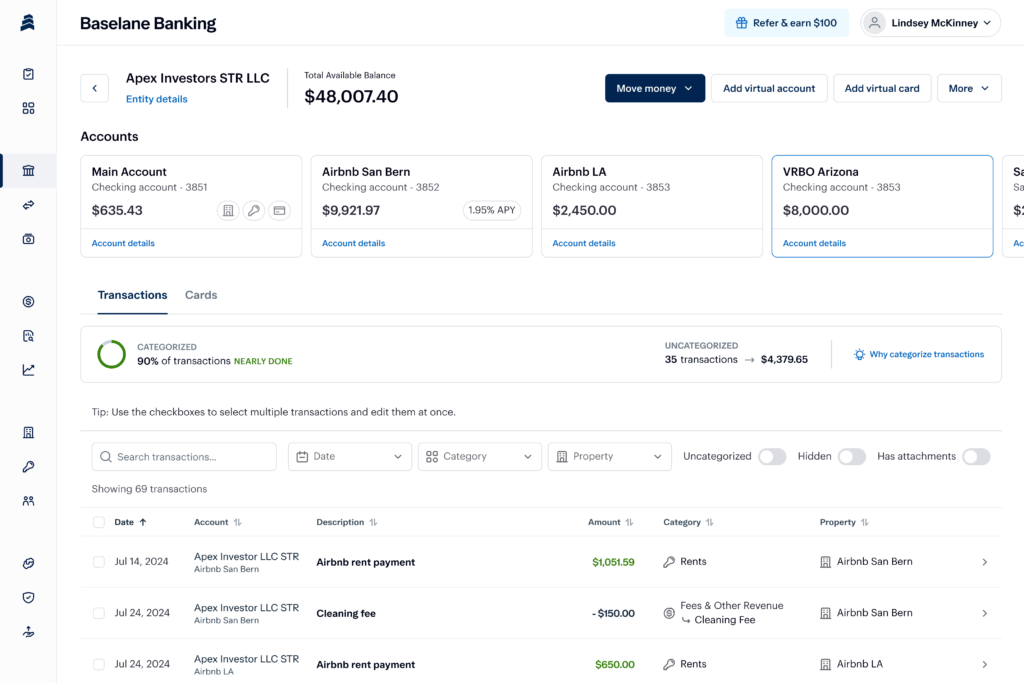Image resolution: width=1024 pixels, height=683 pixels.
Task: Check the Cleaning fee transaction checkbox
Action: pyautogui.click(x=99, y=613)
